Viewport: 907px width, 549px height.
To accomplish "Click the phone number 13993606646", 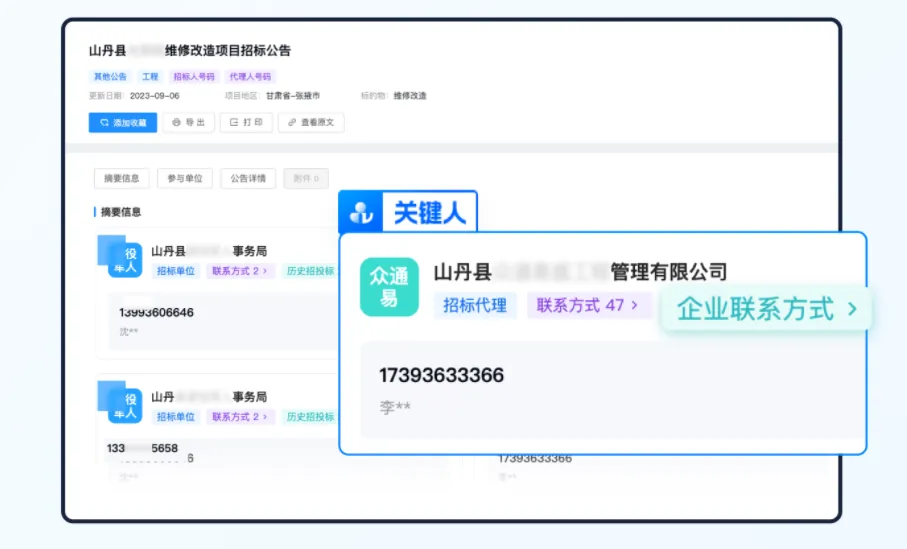I will pos(156,312).
